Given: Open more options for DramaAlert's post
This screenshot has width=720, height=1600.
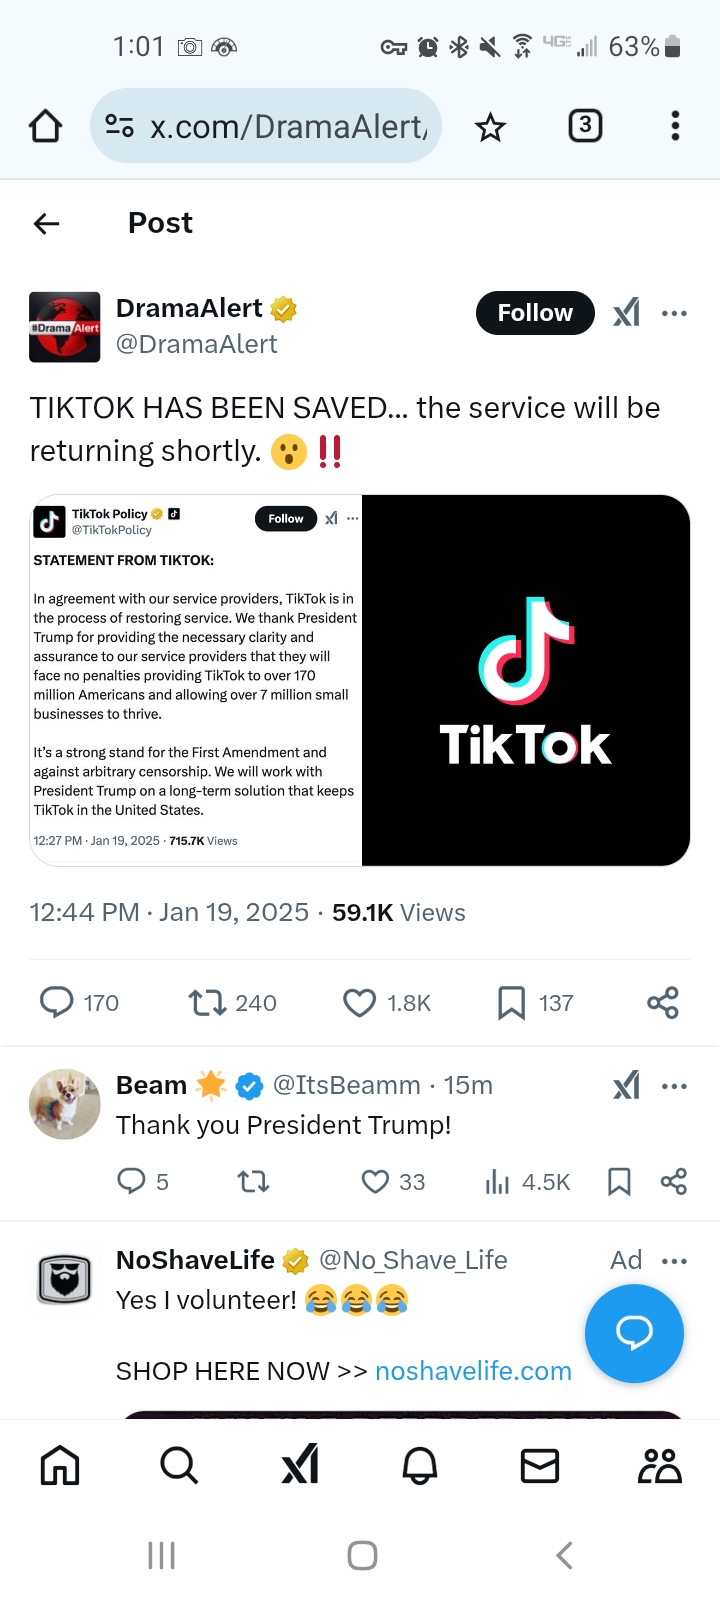Looking at the screenshot, I should (x=675, y=313).
